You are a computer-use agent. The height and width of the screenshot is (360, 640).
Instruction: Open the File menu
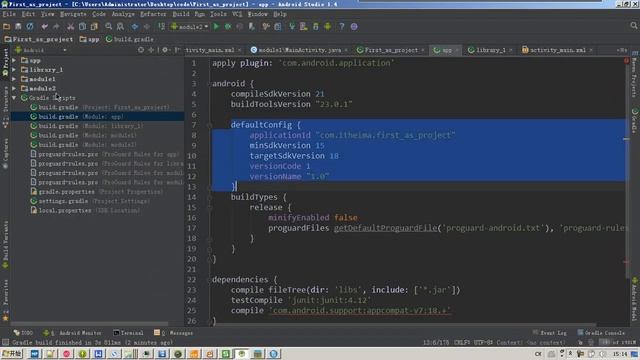9,14
